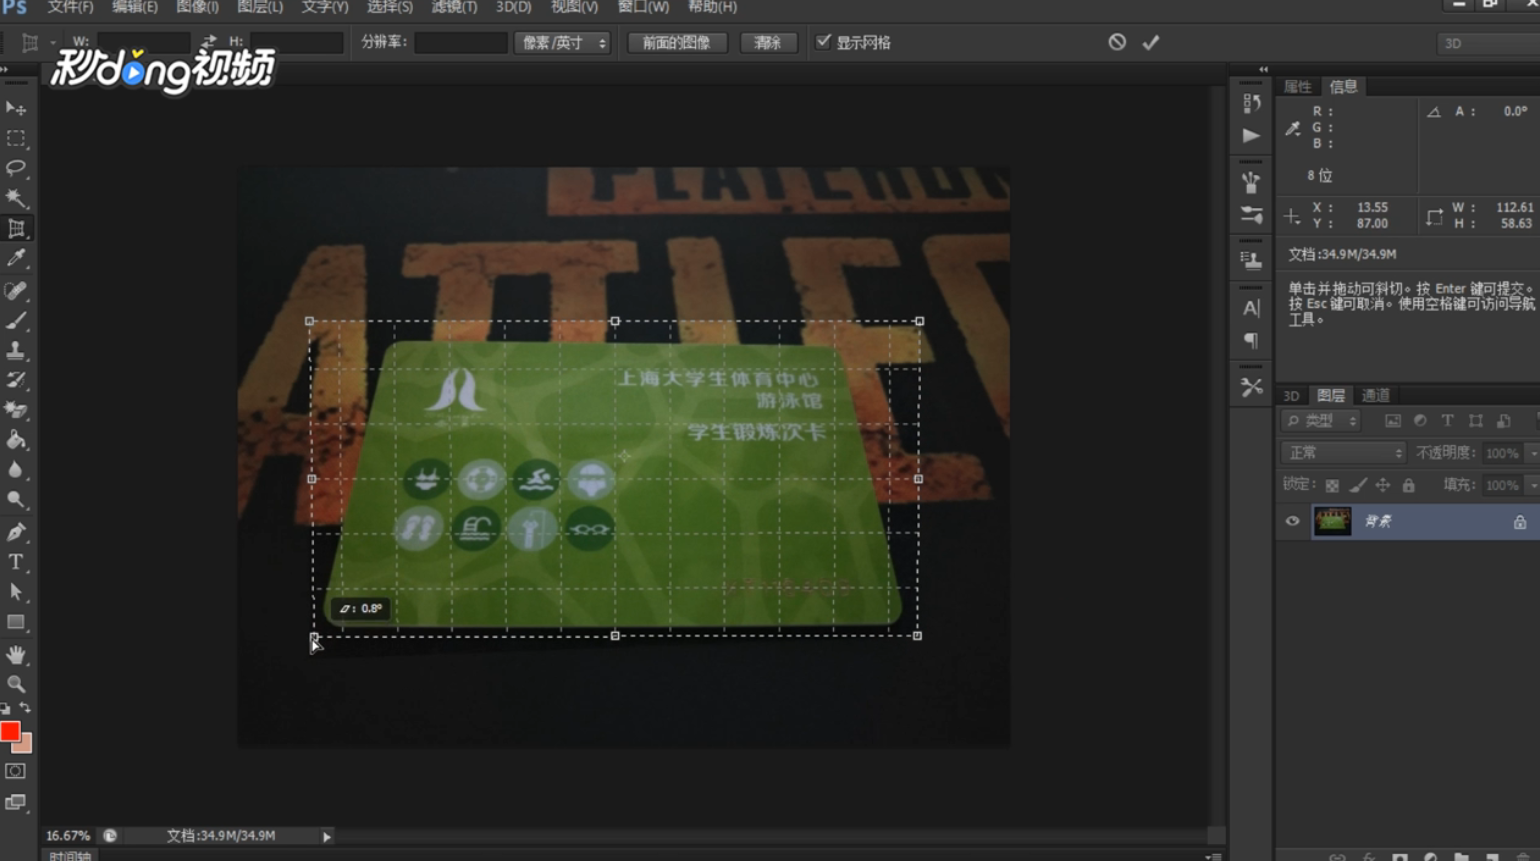This screenshot has width=1540, height=861.
Task: Select the Pen tool
Action: tap(16, 532)
